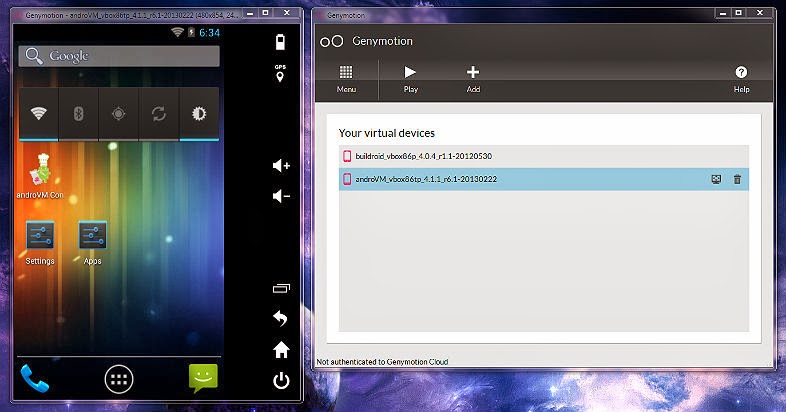Click the battery widget icon in emulator
Screen dimensions: 786x412
click(x=280, y=42)
